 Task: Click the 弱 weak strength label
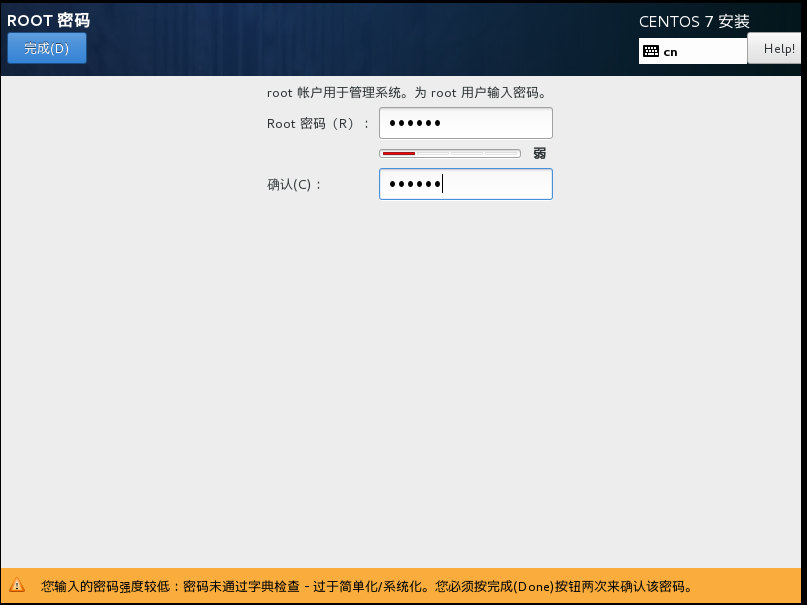539,153
